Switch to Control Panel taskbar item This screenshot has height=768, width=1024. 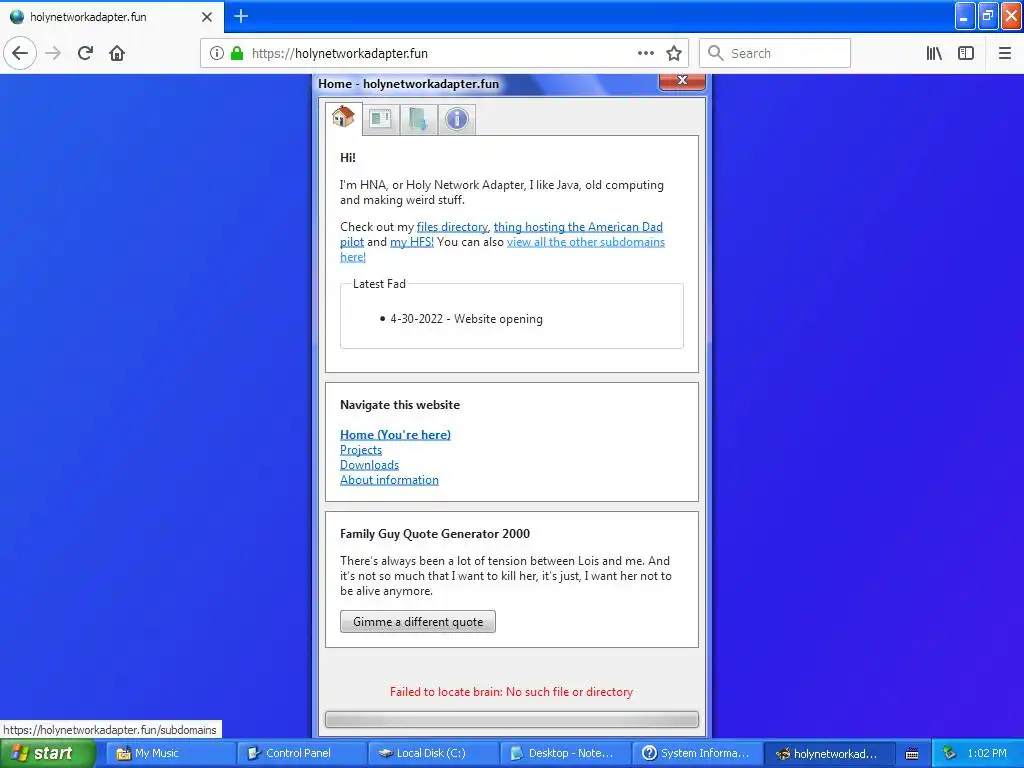click(302, 753)
